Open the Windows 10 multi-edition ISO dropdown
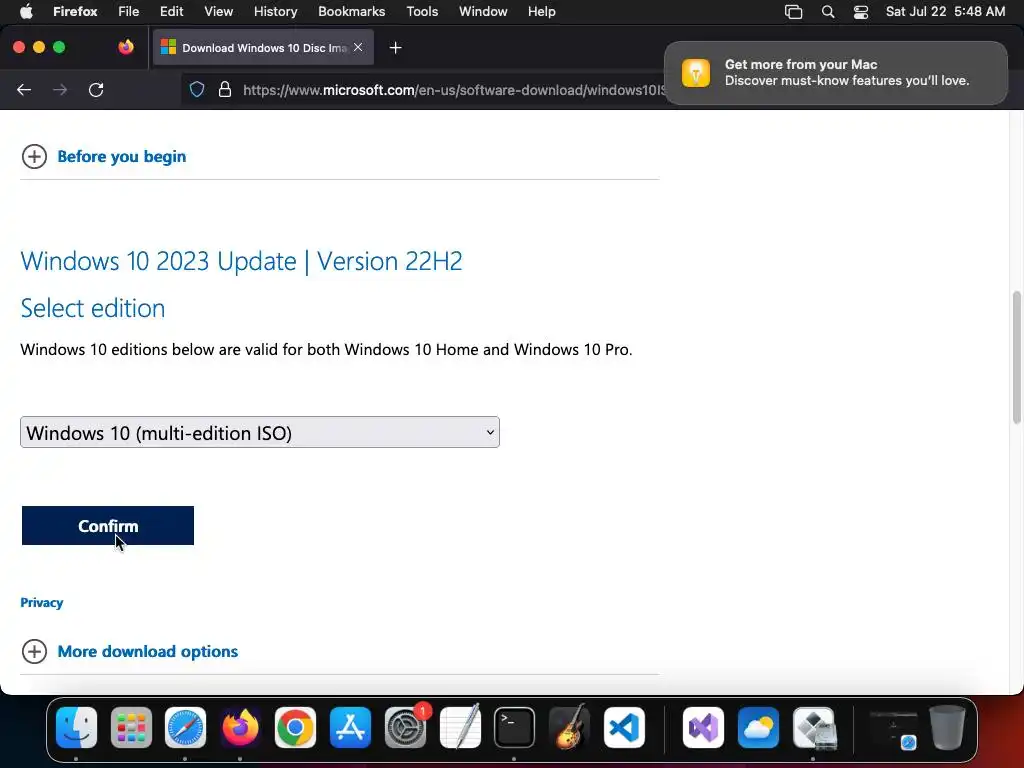This screenshot has height=768, width=1024. 260,432
